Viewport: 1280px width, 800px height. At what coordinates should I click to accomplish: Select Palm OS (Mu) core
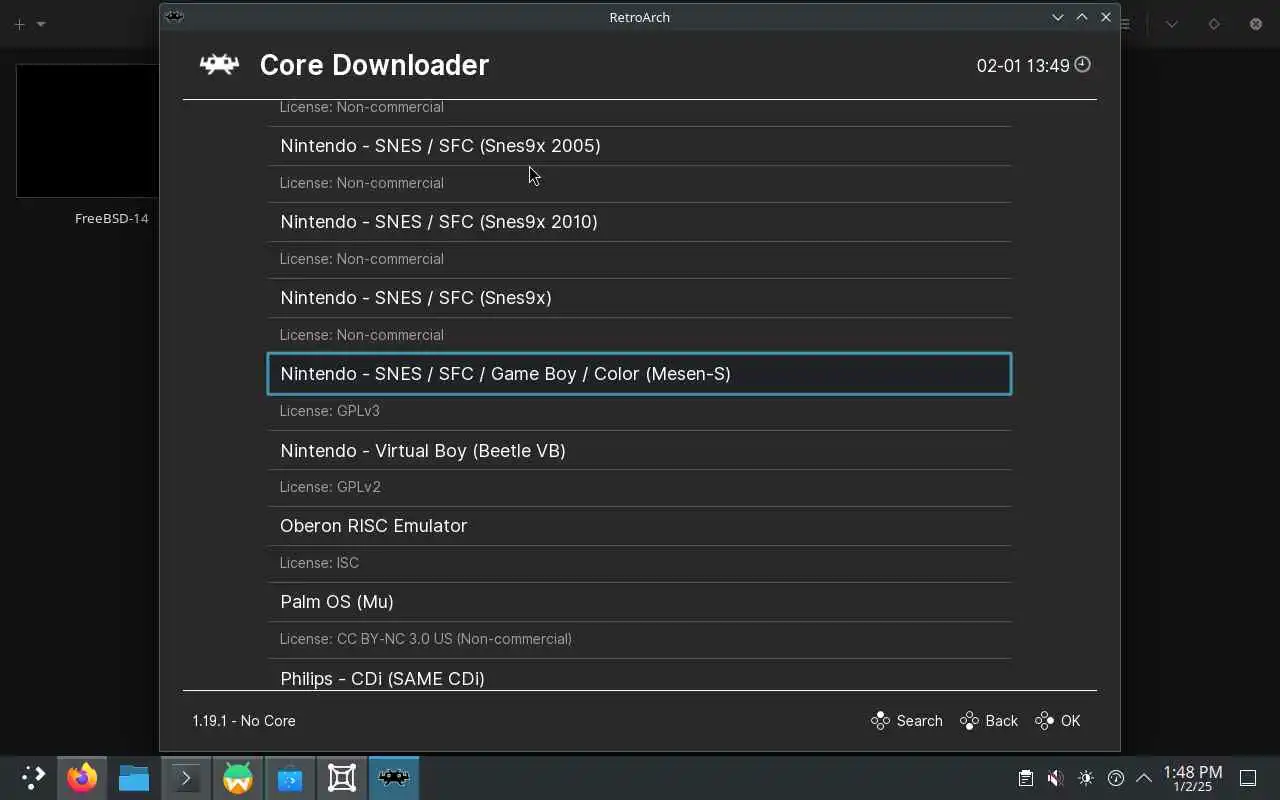pyautogui.click(x=639, y=602)
